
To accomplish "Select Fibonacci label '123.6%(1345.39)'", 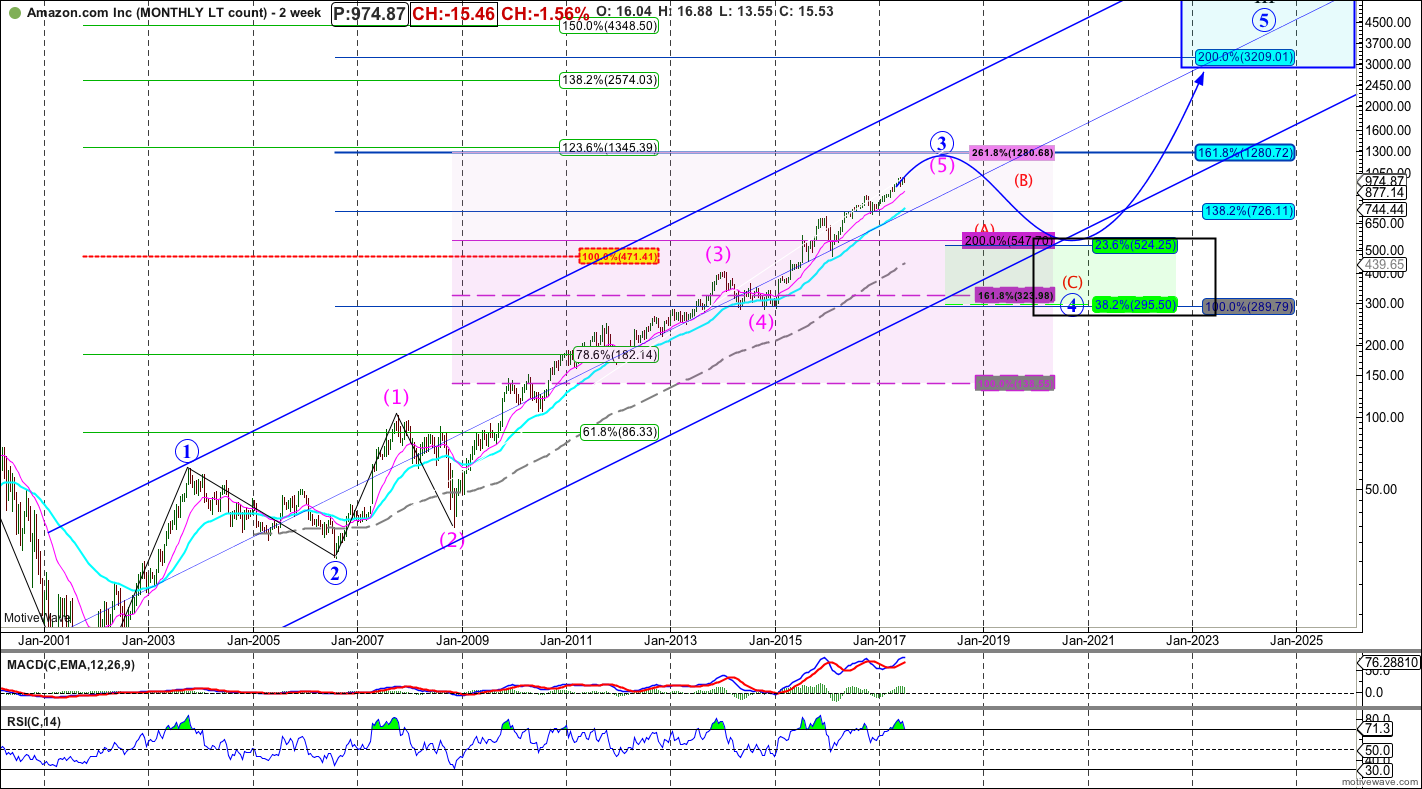I will (609, 148).
